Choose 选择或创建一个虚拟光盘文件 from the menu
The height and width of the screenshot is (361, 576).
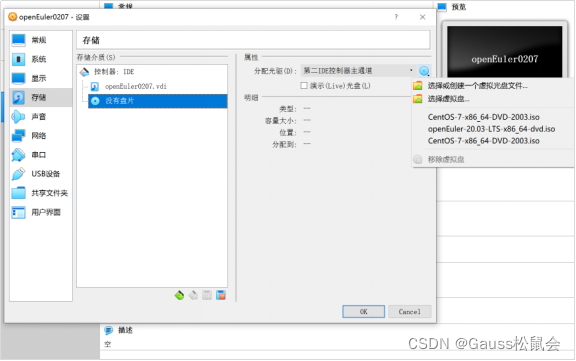[492, 86]
